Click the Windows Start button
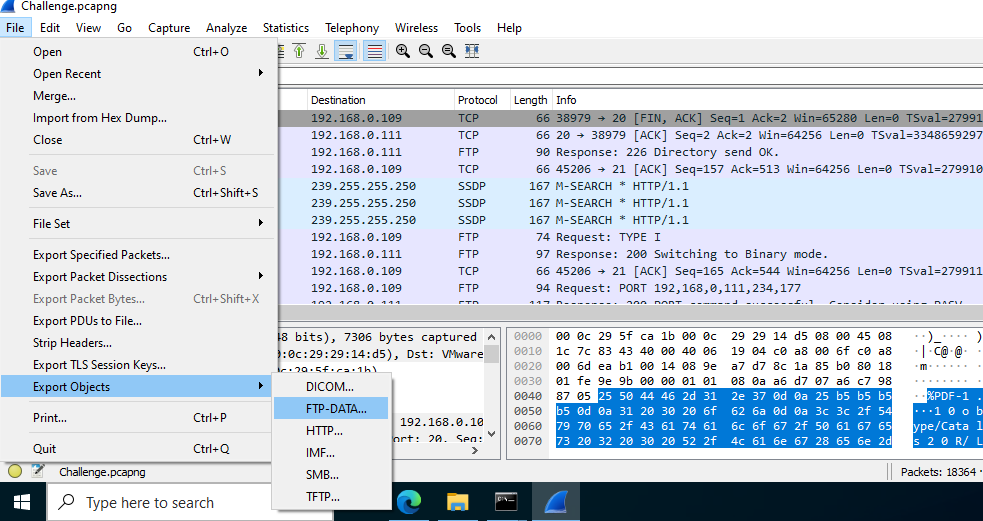Screen dimensions: 983x521 tap(23, 502)
